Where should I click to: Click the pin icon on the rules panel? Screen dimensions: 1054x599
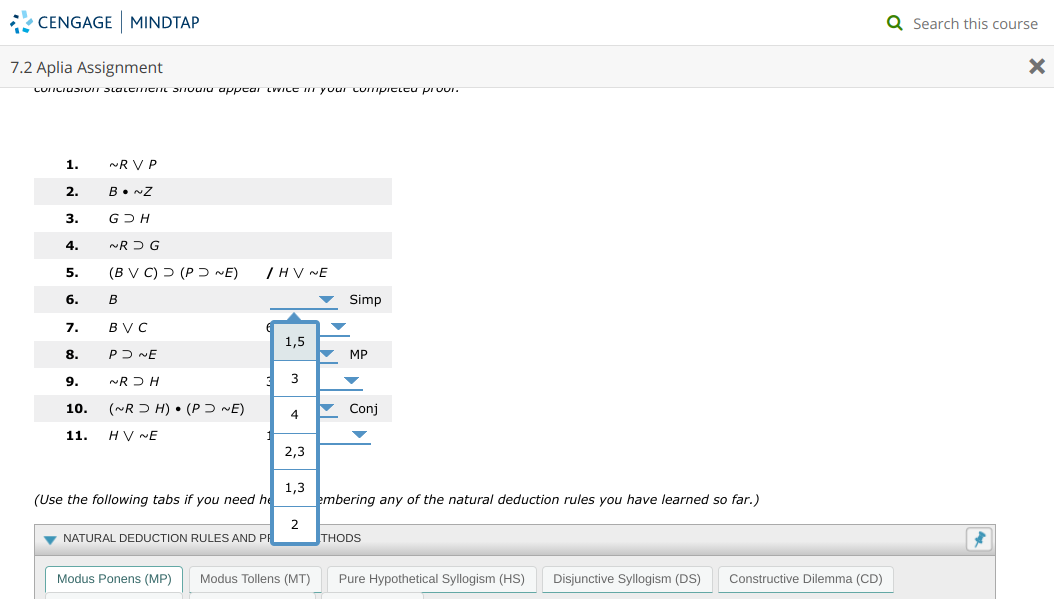tap(979, 538)
